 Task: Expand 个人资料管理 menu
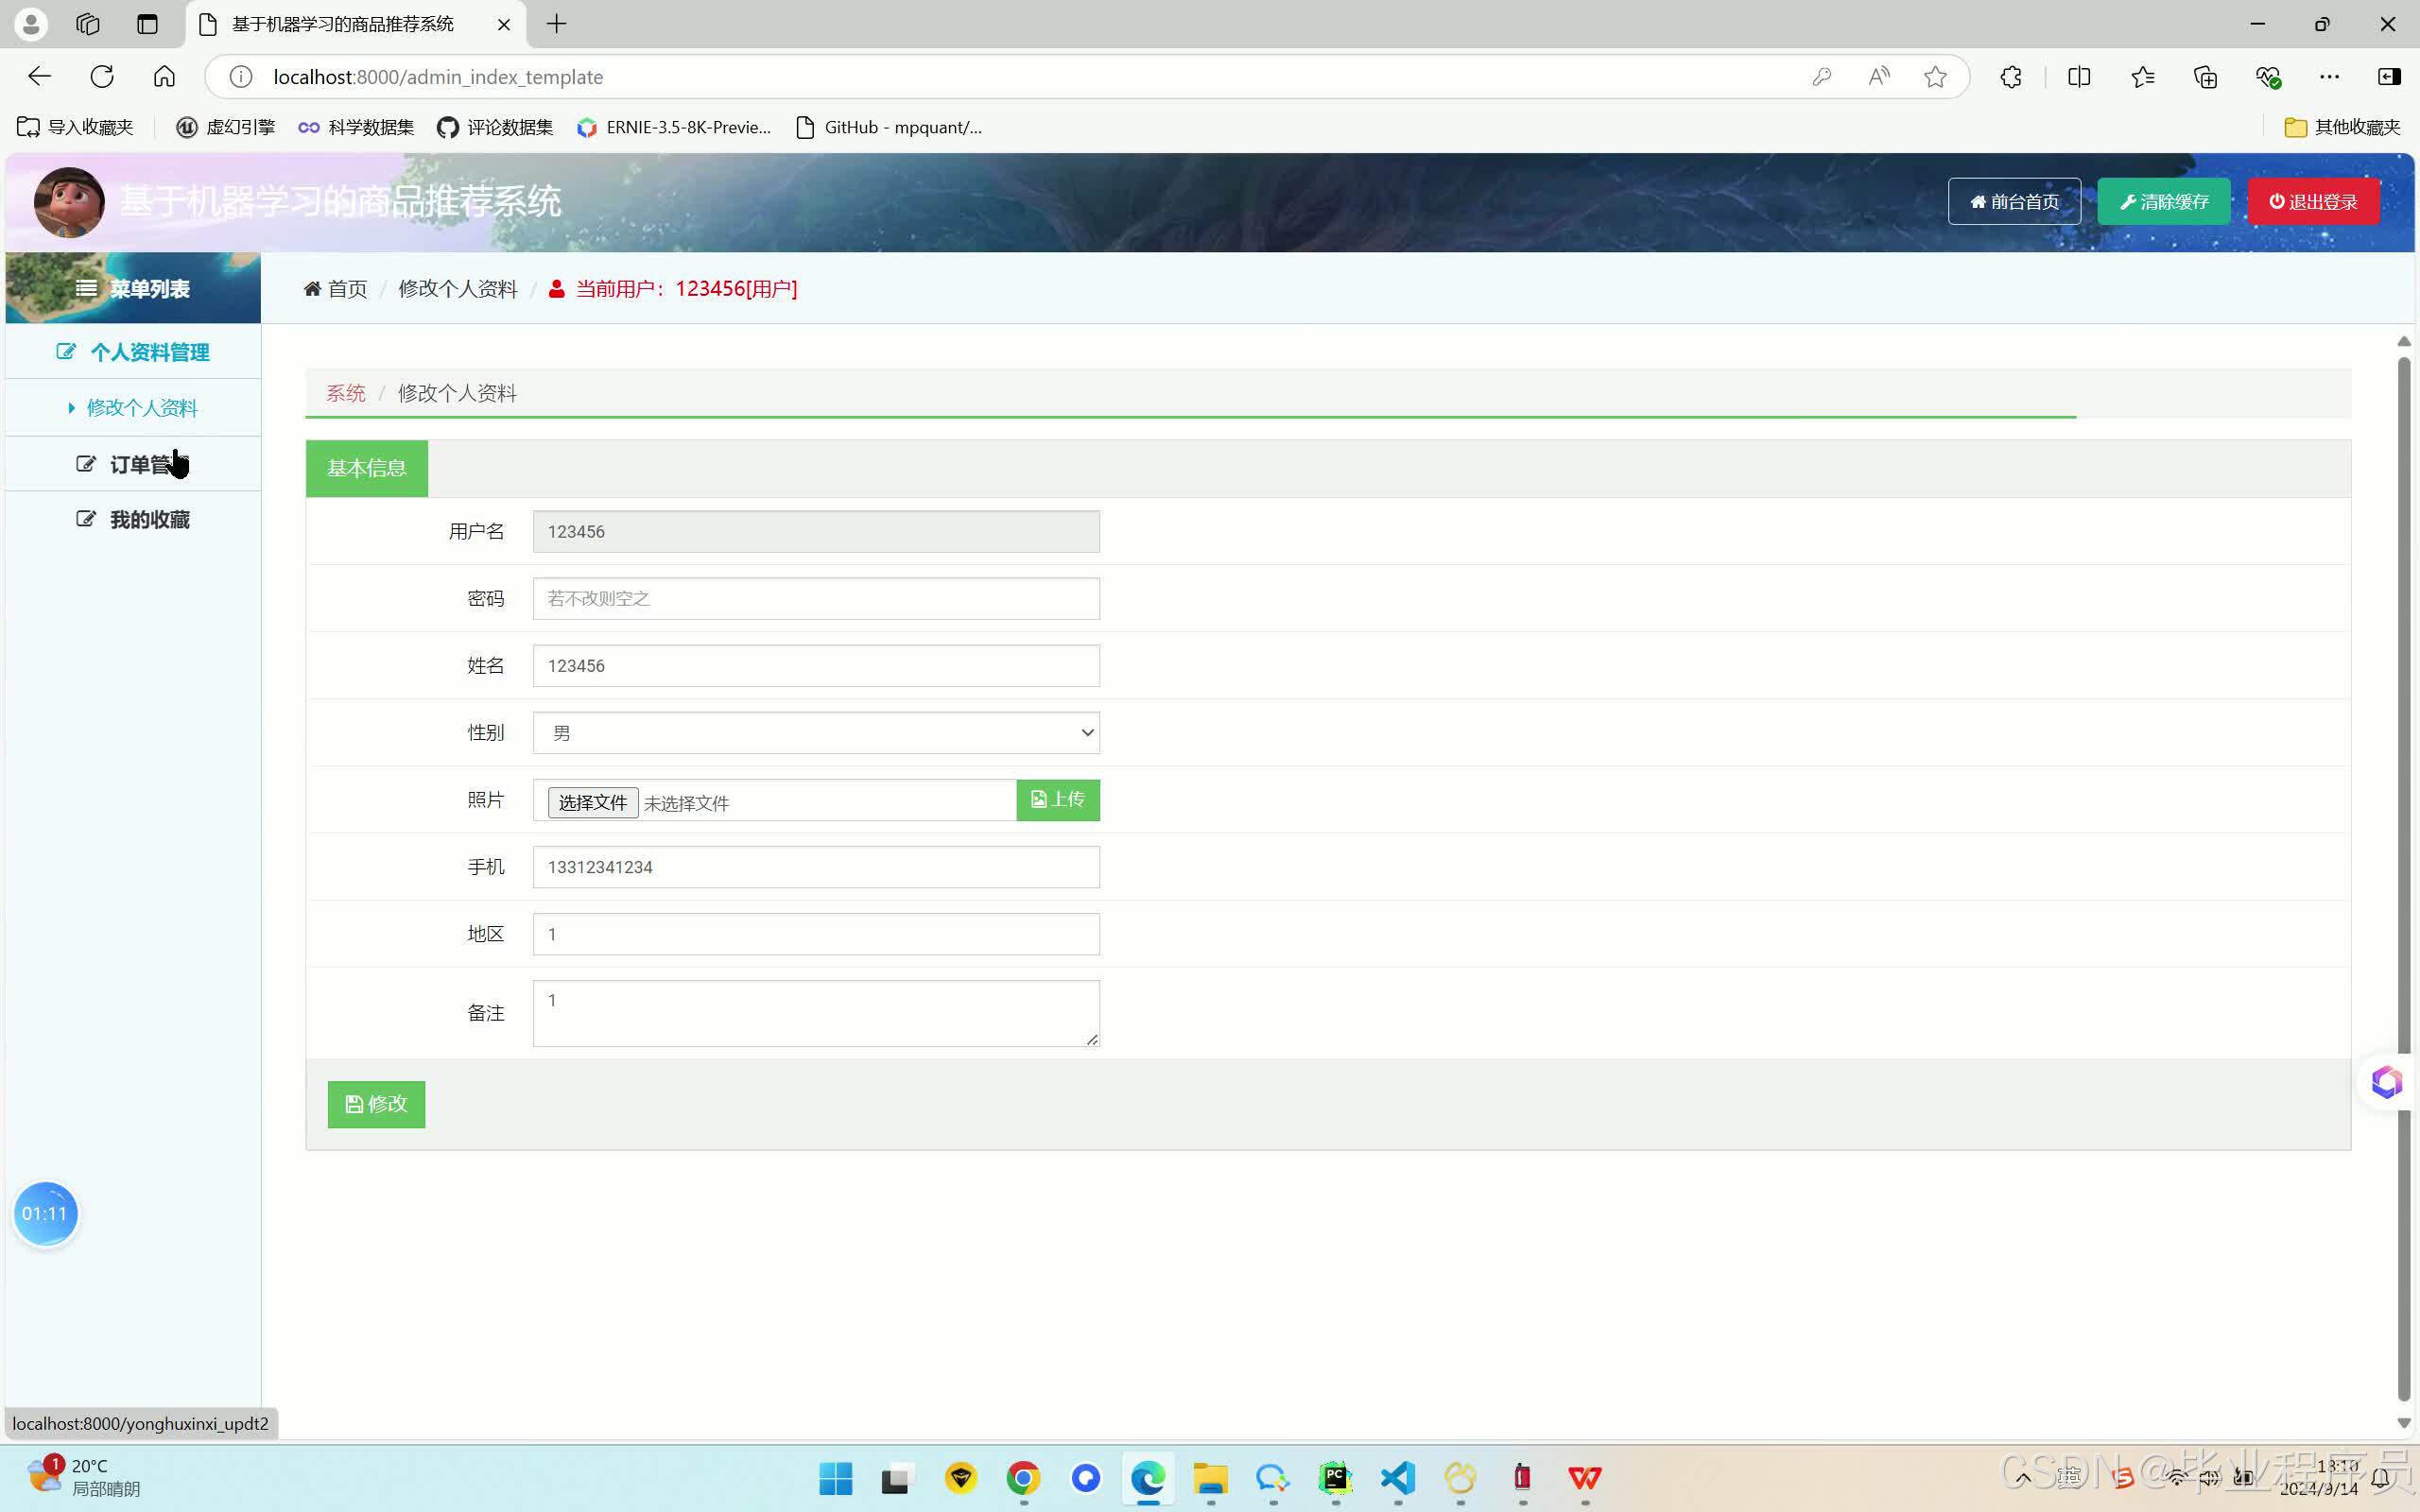click(x=133, y=352)
